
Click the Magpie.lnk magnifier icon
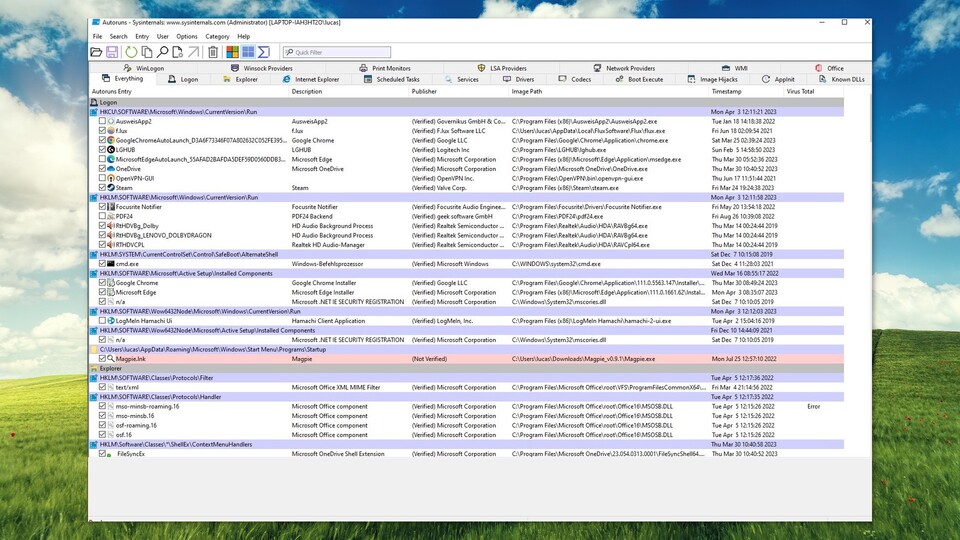(x=111, y=359)
